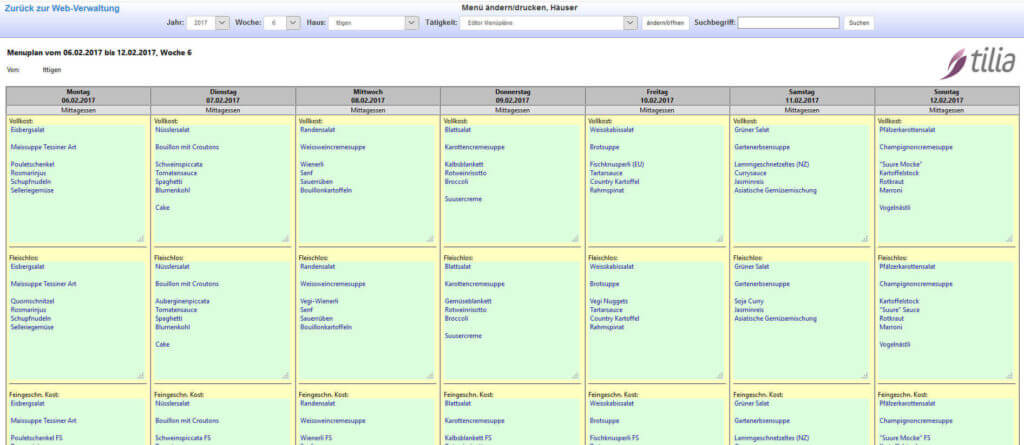This screenshot has height=445, width=1024.
Task: Click the ändern/öffnen button
Action: tap(665, 22)
